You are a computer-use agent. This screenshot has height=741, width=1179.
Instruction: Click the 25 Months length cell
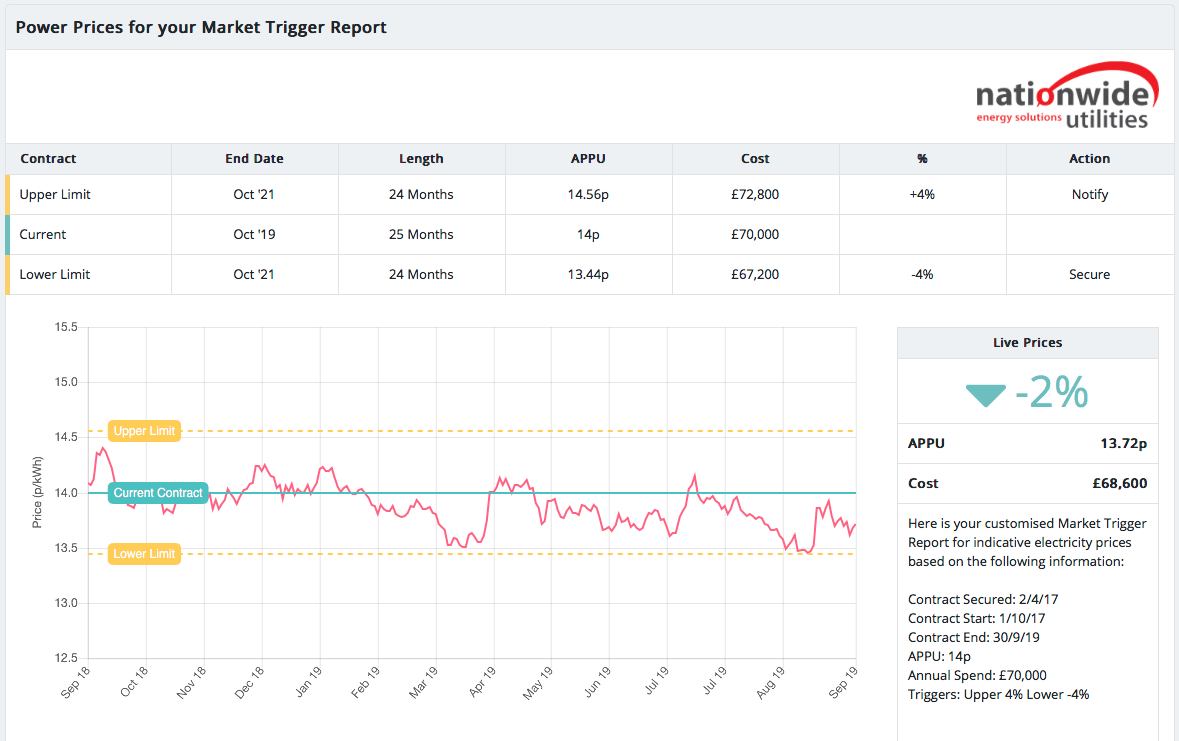(x=421, y=235)
